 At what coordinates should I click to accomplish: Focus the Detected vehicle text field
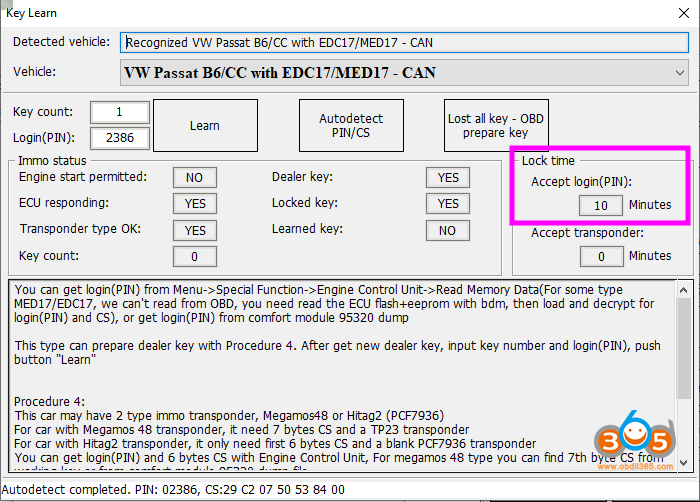point(404,42)
